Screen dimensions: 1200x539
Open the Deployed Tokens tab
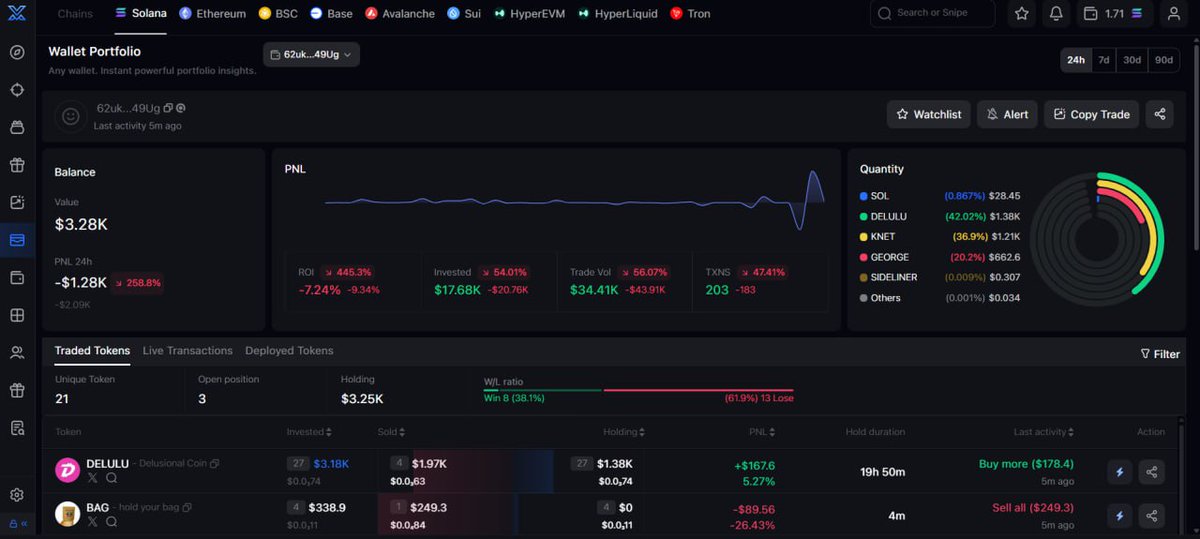289,351
